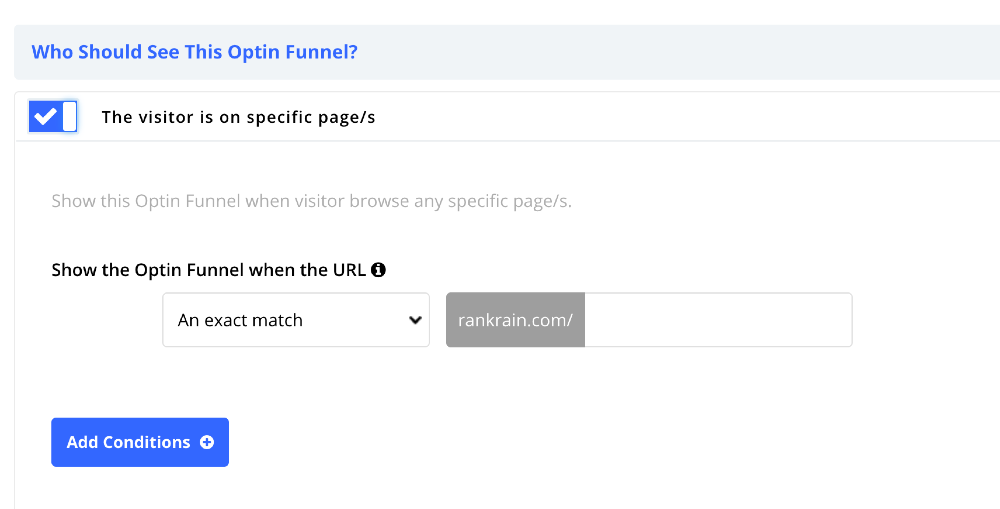The height and width of the screenshot is (509, 1000).
Task: Toggle the specific page/s visitor switch
Action: (x=53, y=117)
